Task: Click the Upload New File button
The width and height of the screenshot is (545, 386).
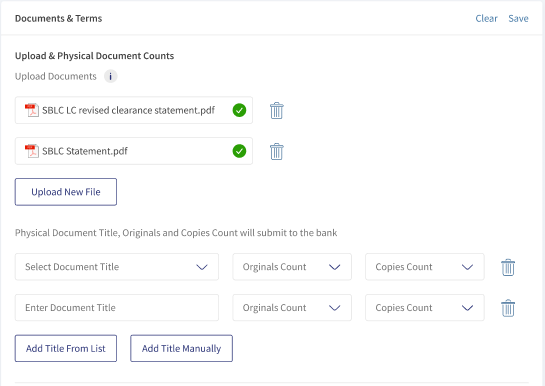Action: tap(66, 192)
